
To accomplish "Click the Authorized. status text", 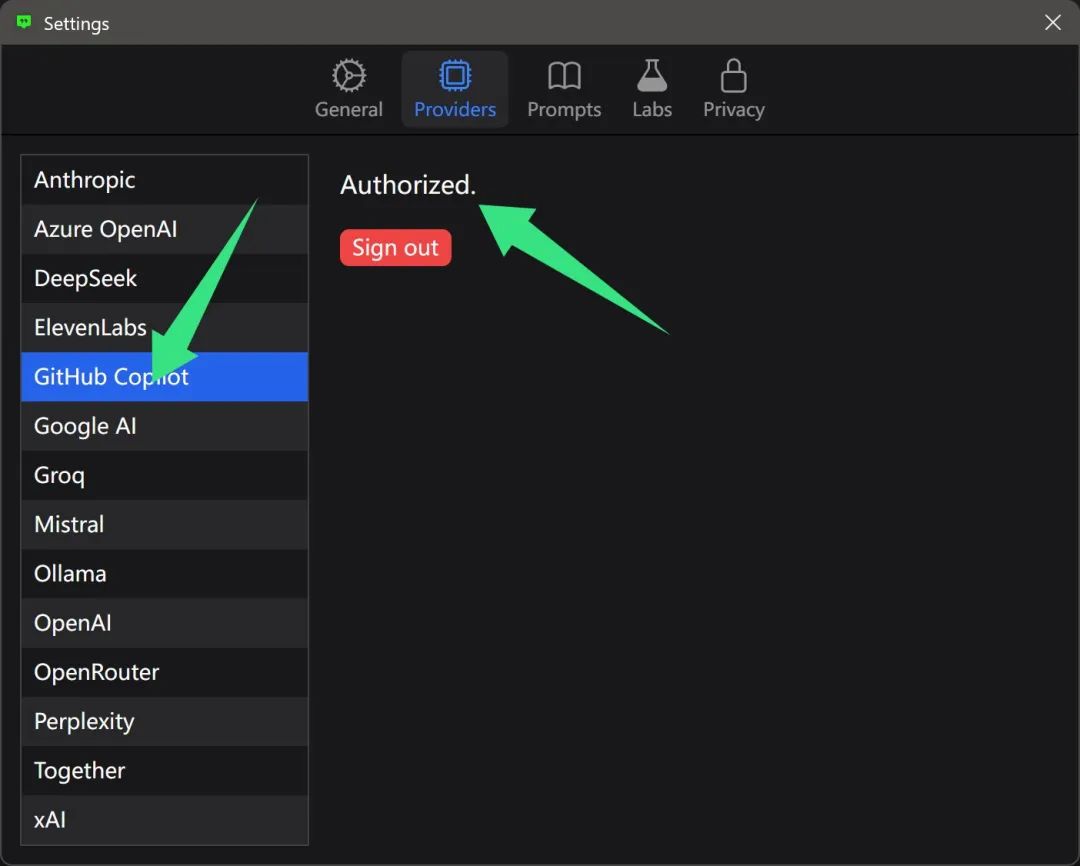I will pos(408,185).
